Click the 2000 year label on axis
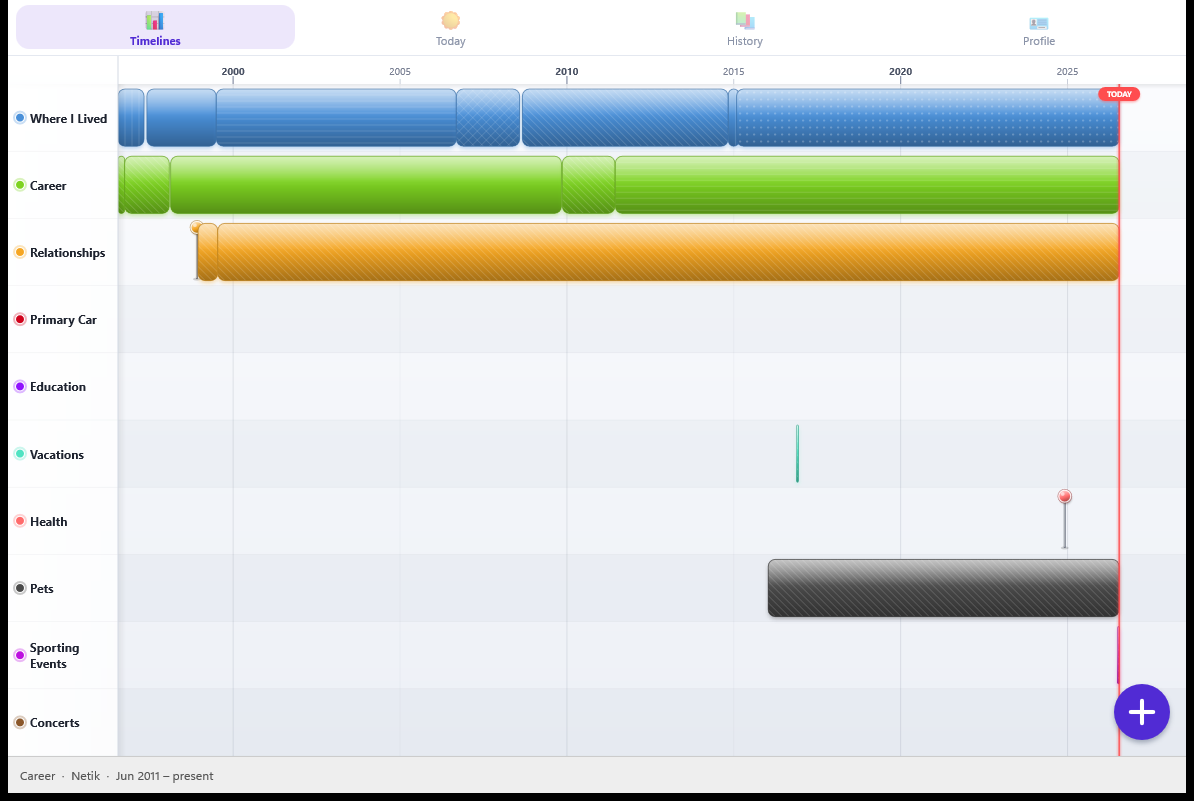 [x=233, y=72]
